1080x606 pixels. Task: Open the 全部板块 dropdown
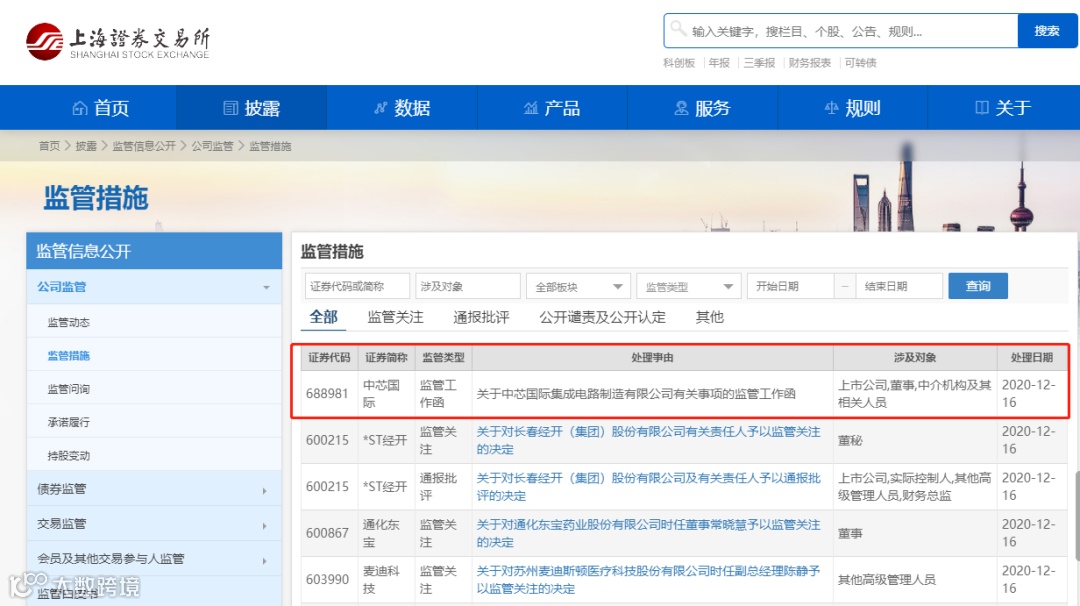click(578, 286)
